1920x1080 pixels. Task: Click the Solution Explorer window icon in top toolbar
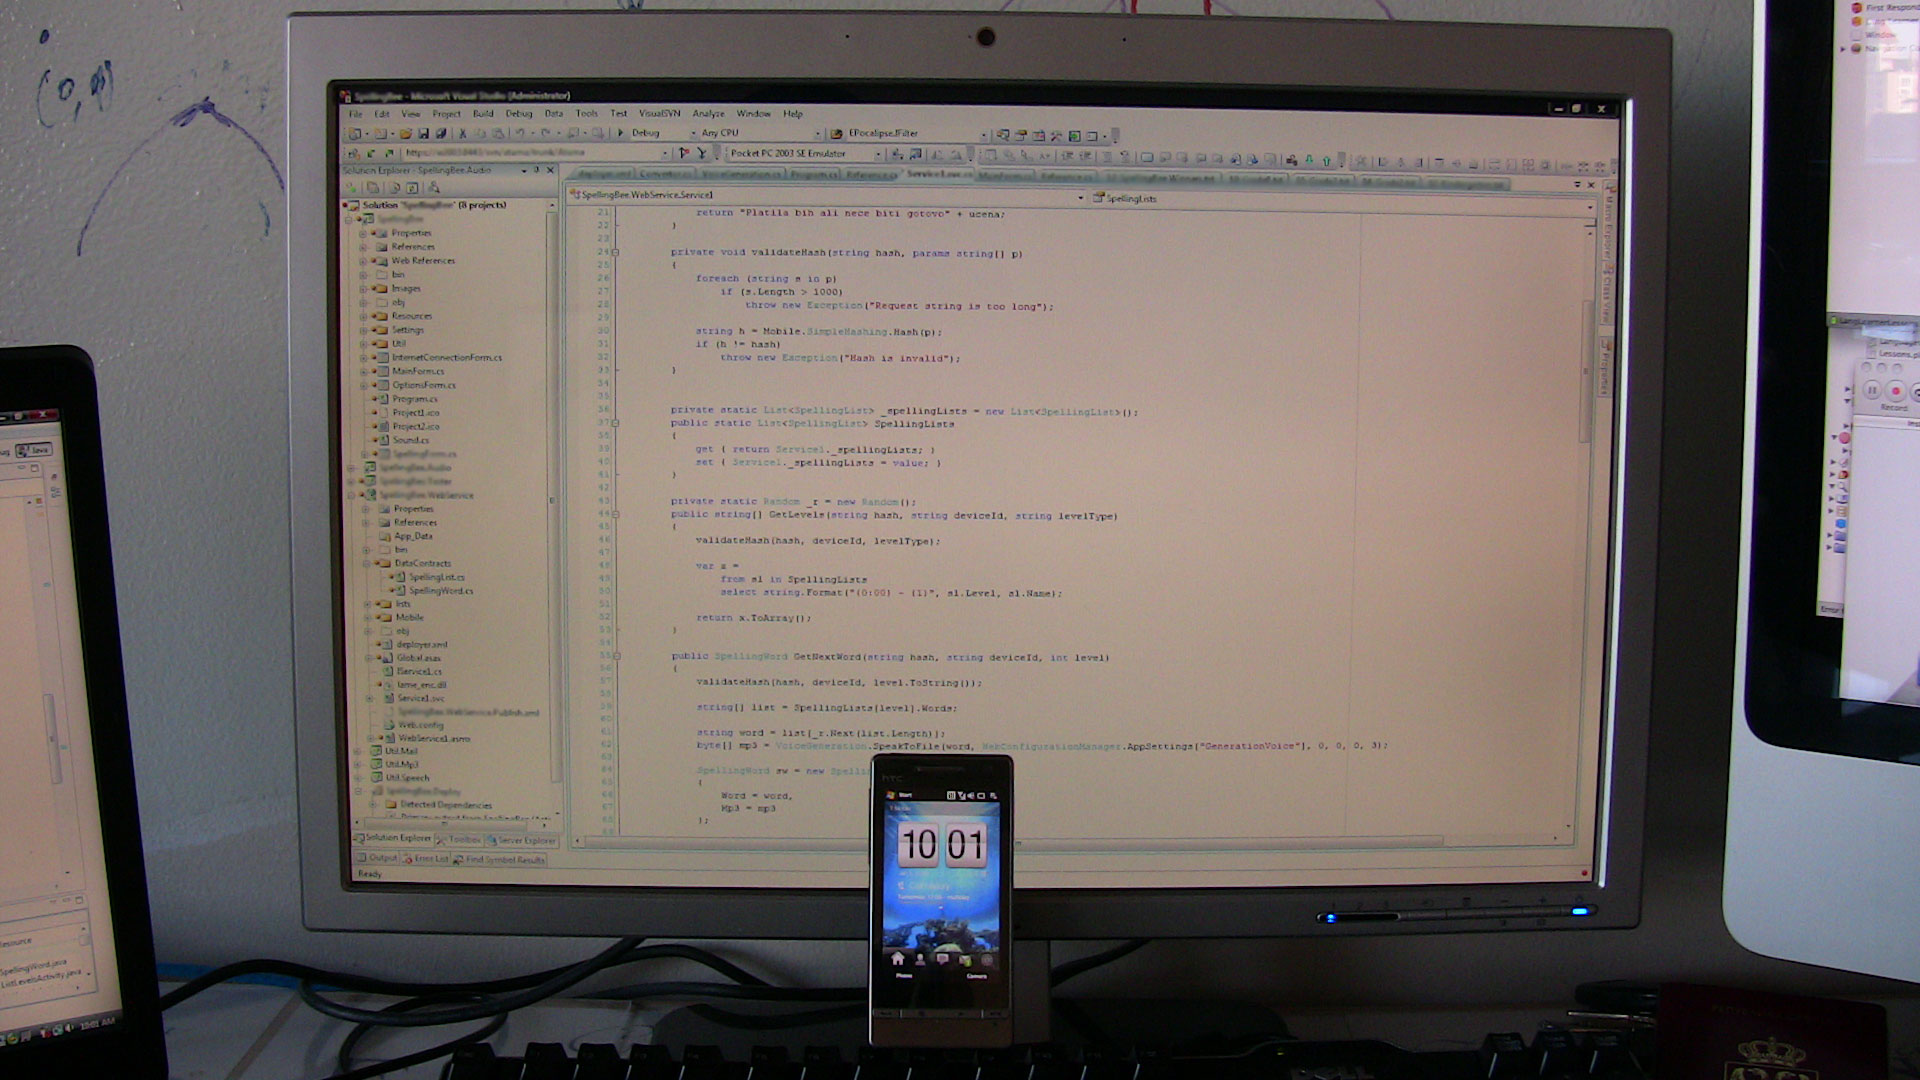point(1003,135)
